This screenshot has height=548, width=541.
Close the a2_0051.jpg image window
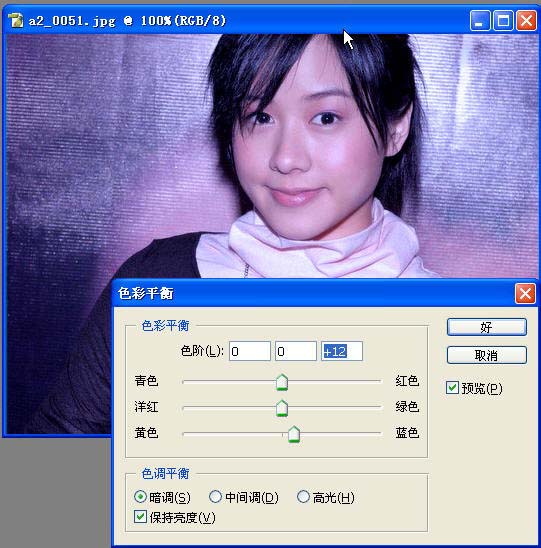click(526, 21)
